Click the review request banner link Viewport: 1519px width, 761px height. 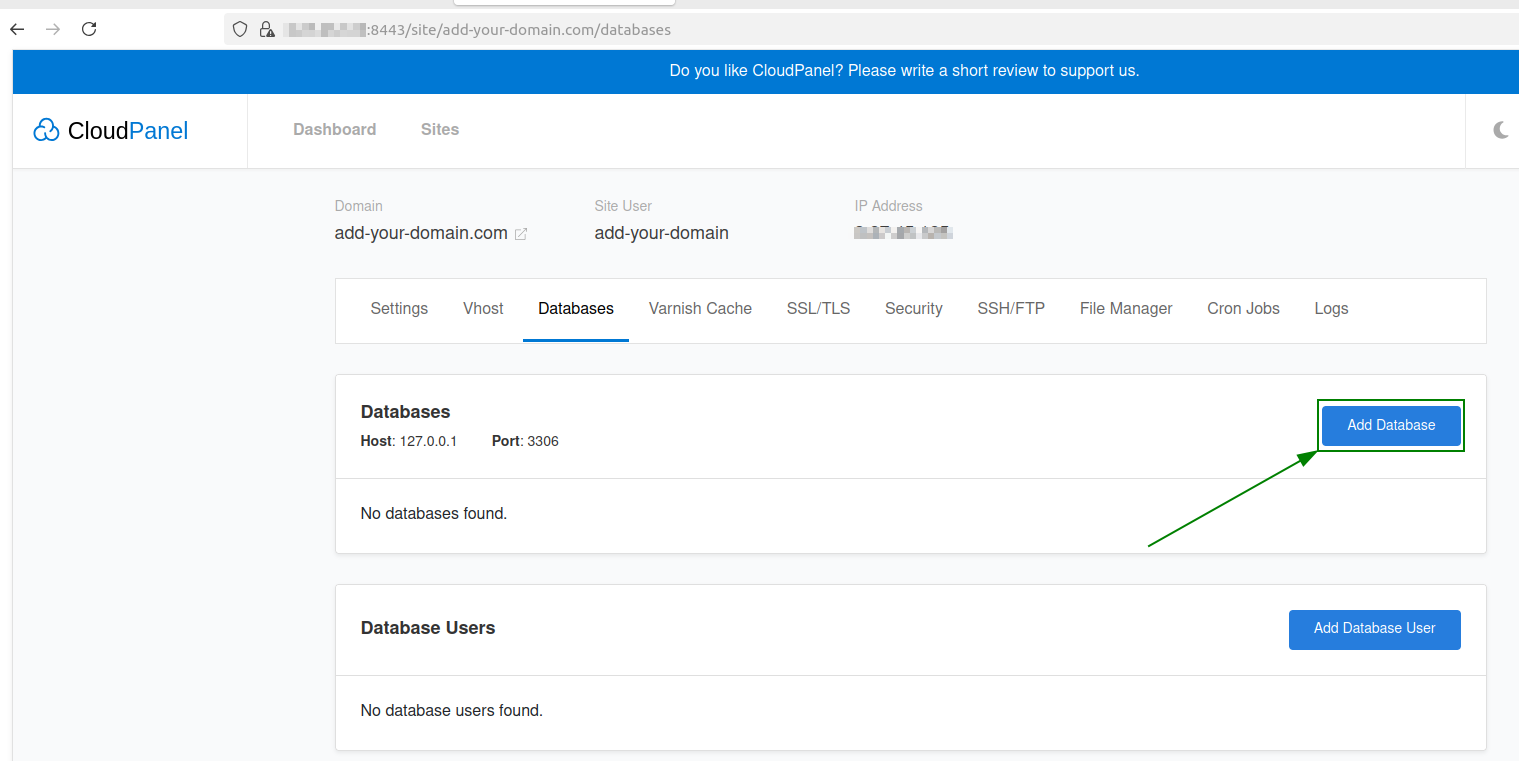[x=904, y=71]
